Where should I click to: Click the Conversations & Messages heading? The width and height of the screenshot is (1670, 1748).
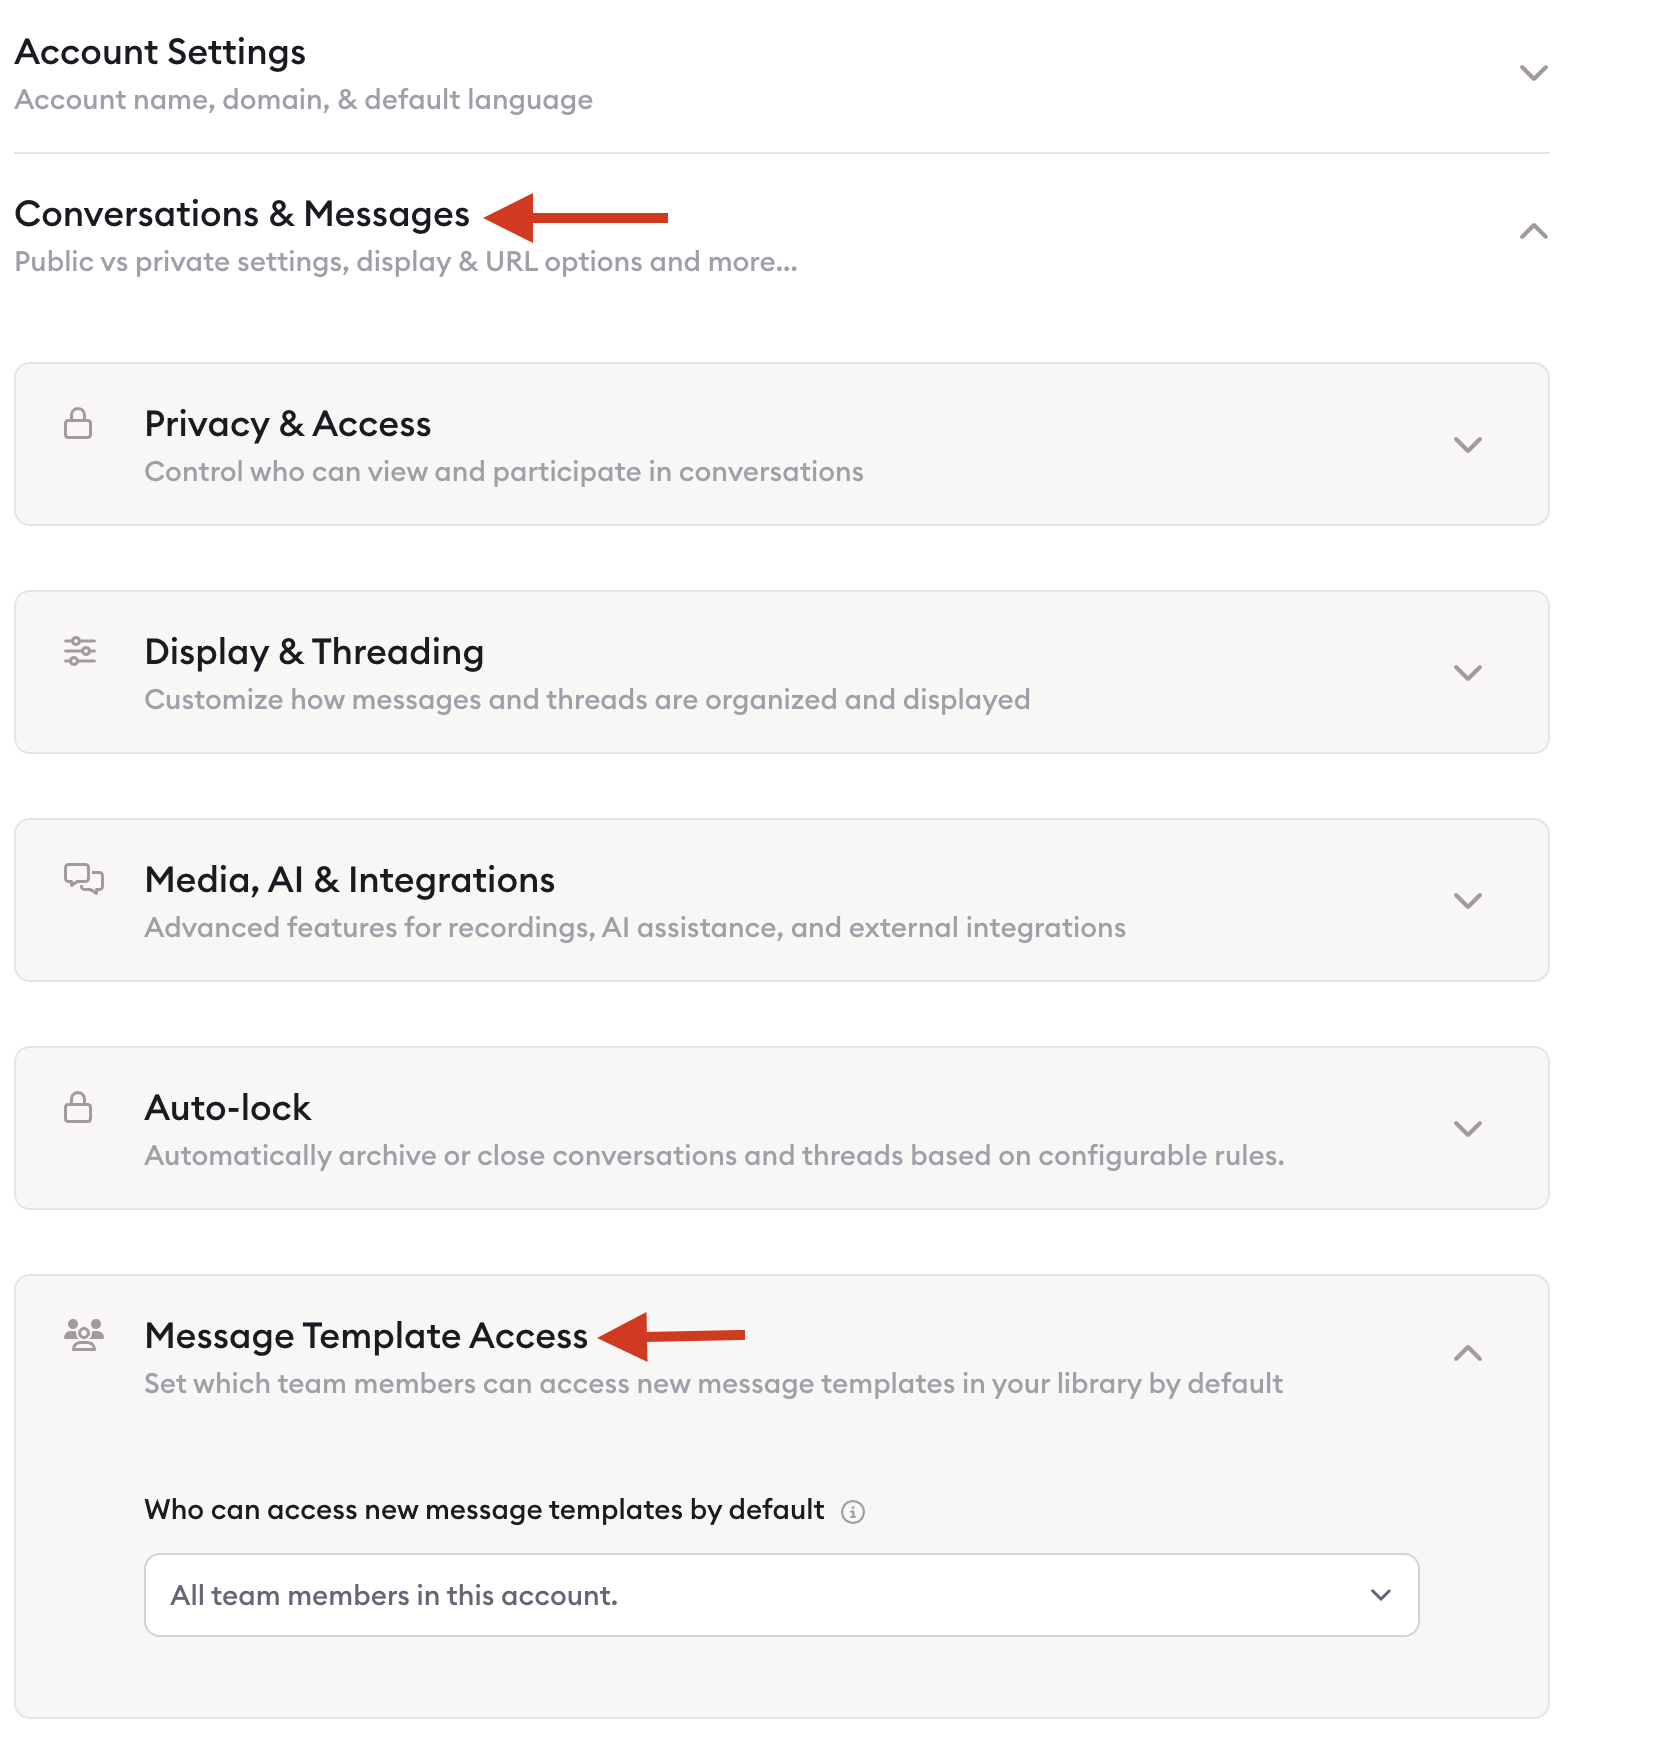click(x=242, y=214)
